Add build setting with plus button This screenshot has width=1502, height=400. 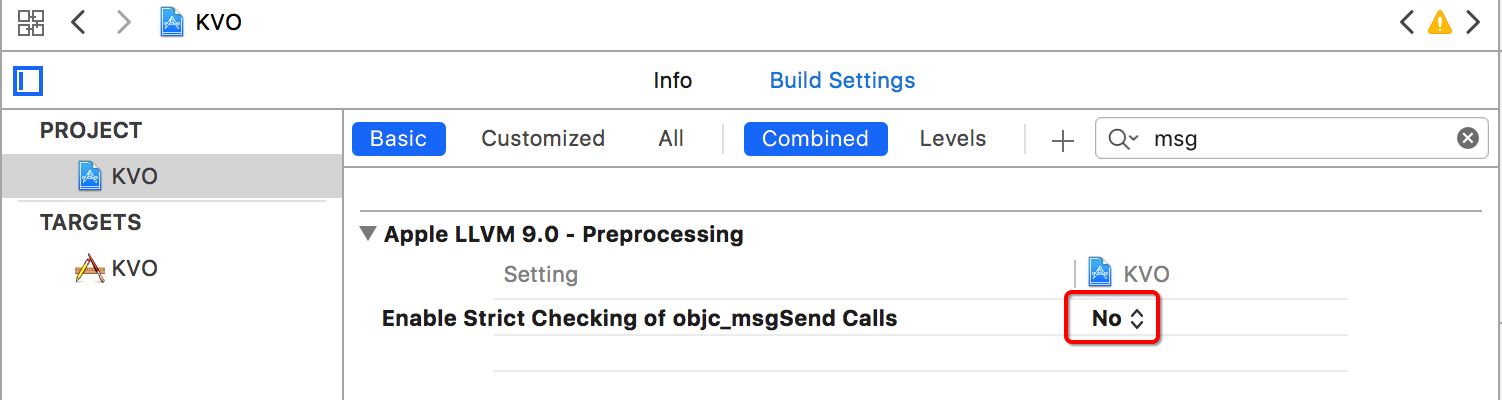click(x=1062, y=140)
